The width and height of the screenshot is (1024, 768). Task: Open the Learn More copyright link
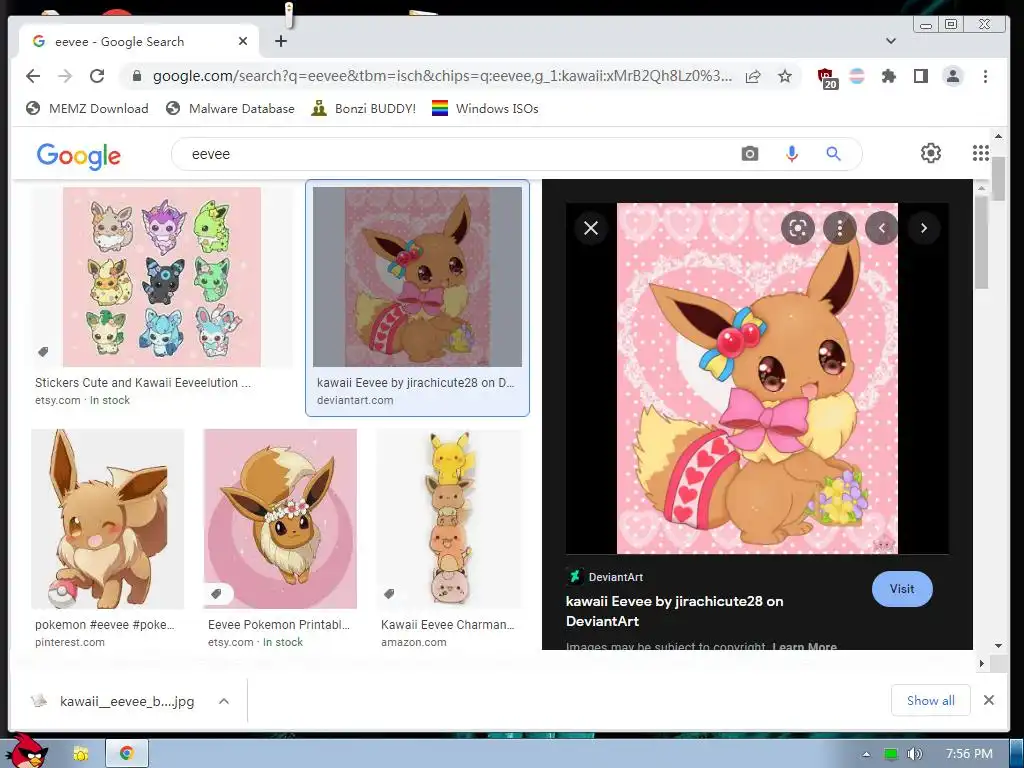pos(805,647)
